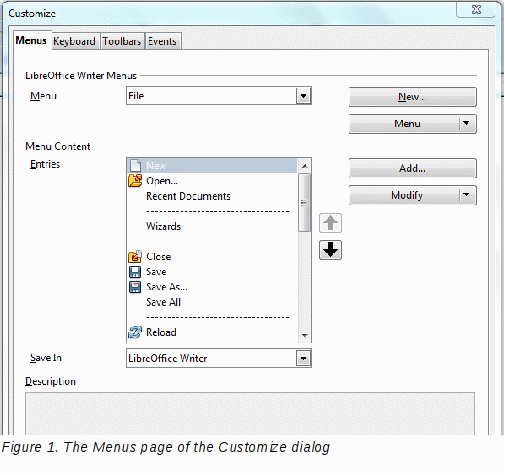Select the 'Reload' entry text
The width and height of the screenshot is (505, 475).
[161, 332]
